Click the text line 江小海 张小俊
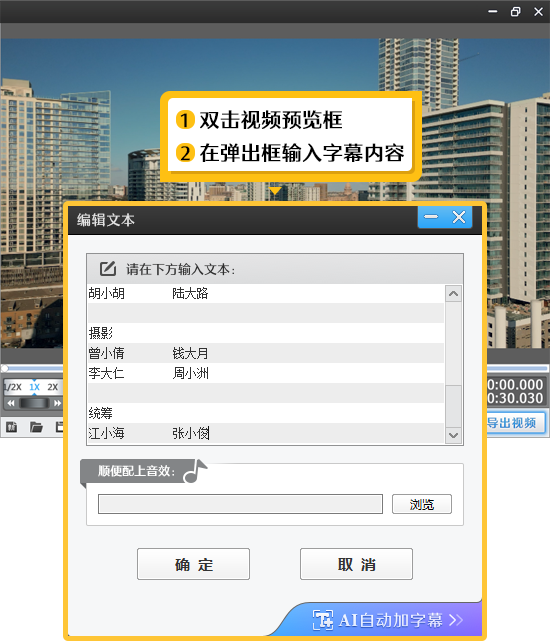The height and width of the screenshot is (641, 550). pos(266,433)
